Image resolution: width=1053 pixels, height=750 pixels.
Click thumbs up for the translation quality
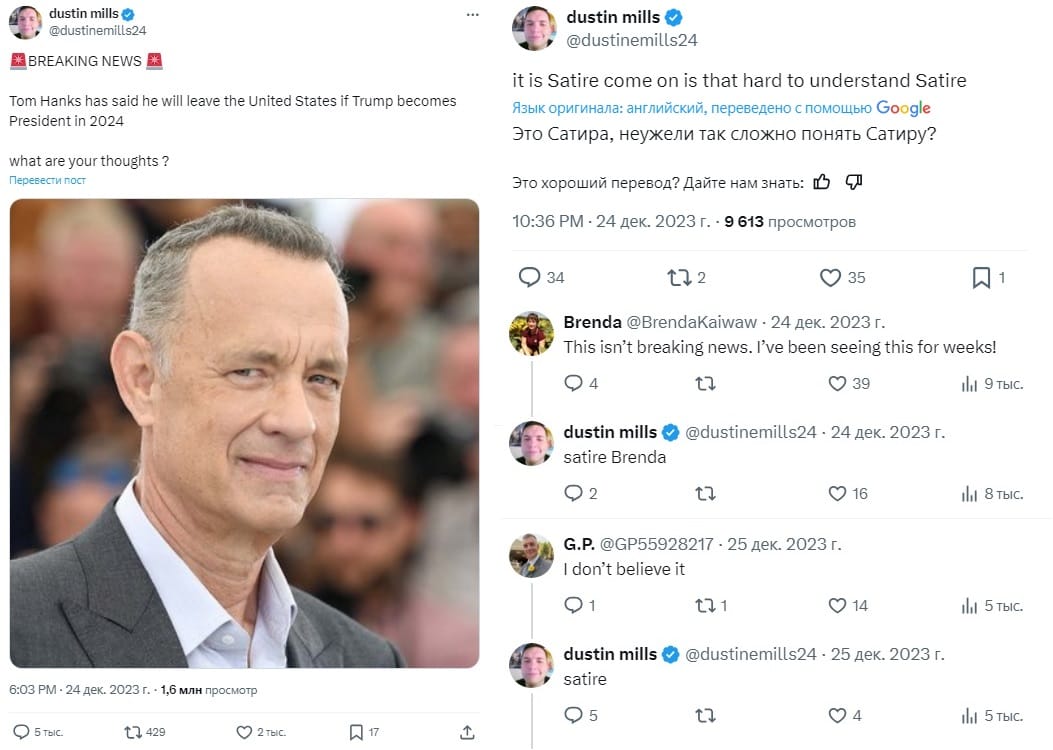tap(822, 182)
